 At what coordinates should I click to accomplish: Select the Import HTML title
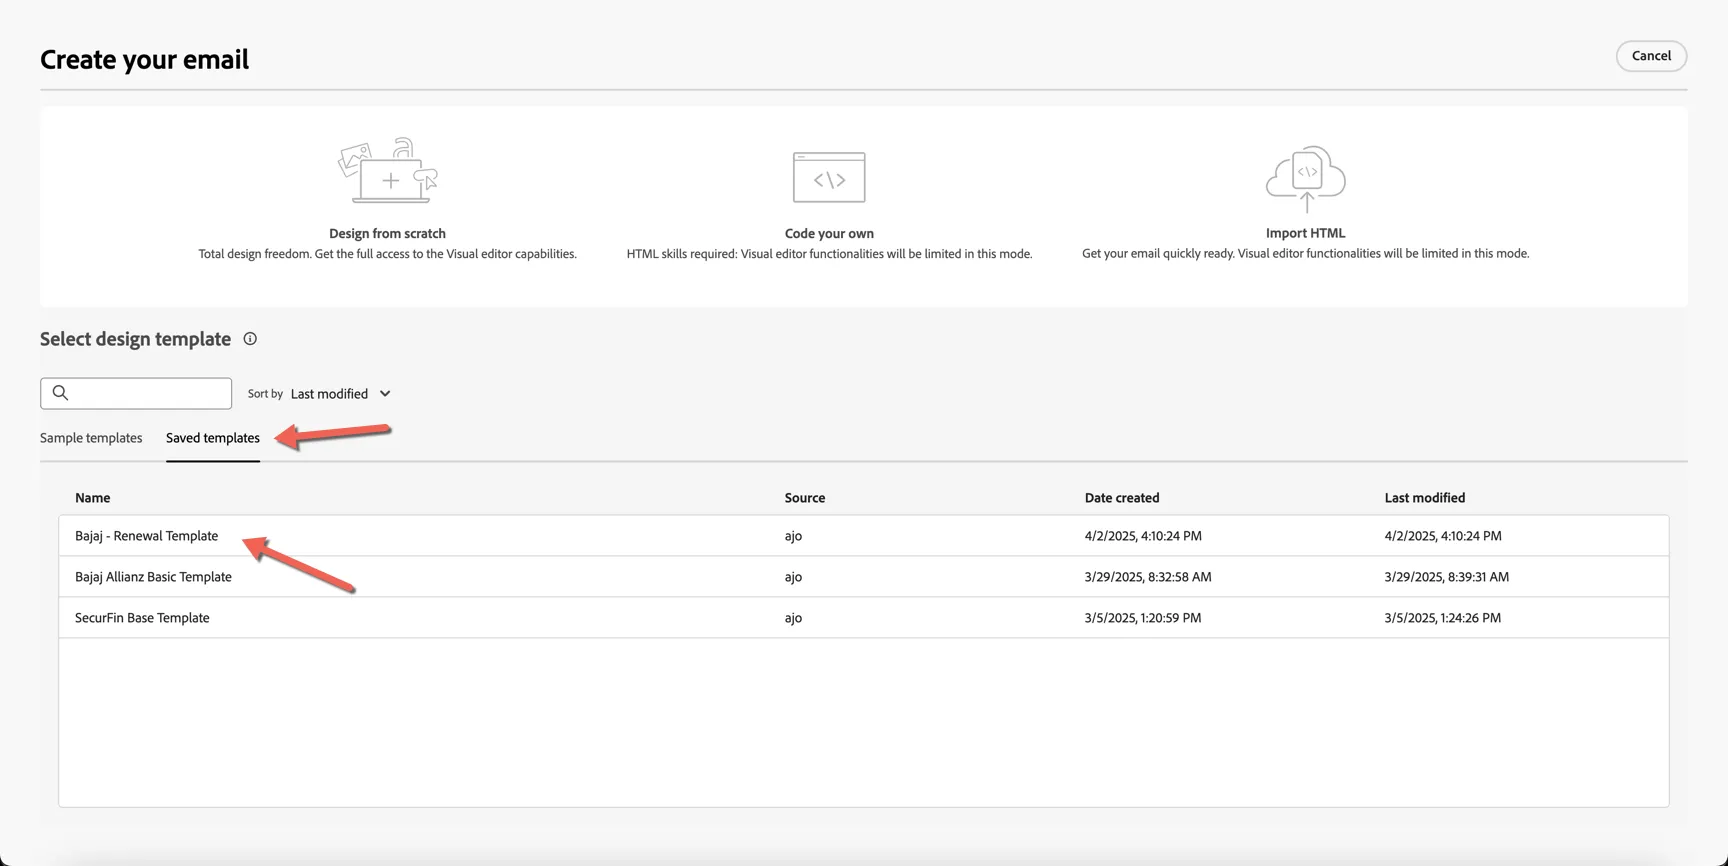click(1305, 233)
